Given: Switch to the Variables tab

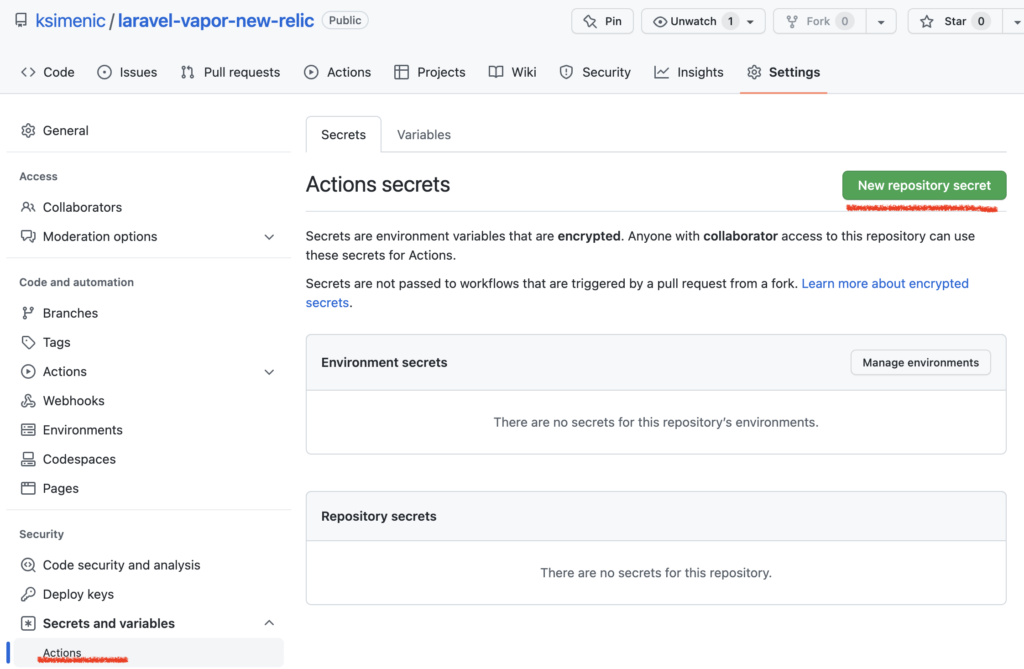Looking at the screenshot, I should click(x=424, y=135).
